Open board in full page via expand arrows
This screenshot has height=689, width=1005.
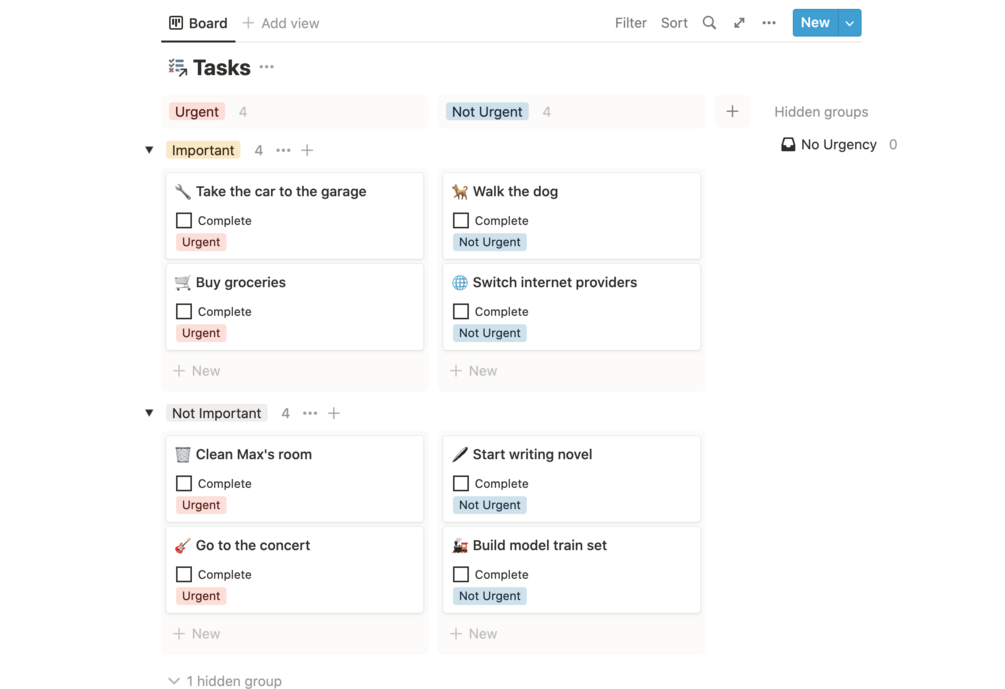click(739, 23)
